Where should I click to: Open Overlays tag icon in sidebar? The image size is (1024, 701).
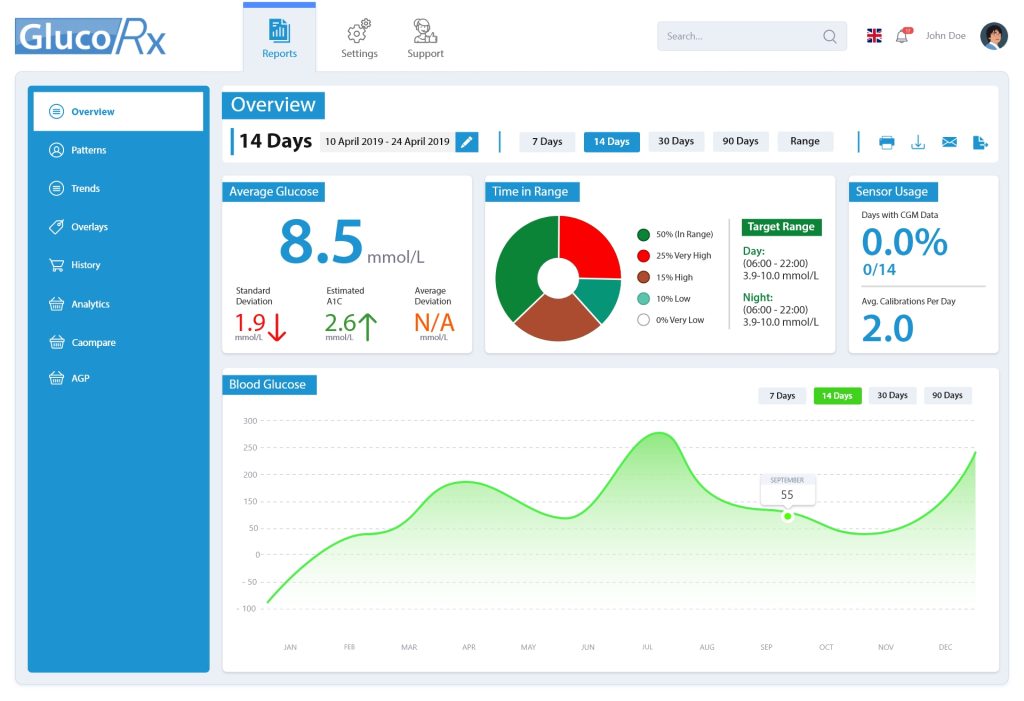click(x=56, y=227)
